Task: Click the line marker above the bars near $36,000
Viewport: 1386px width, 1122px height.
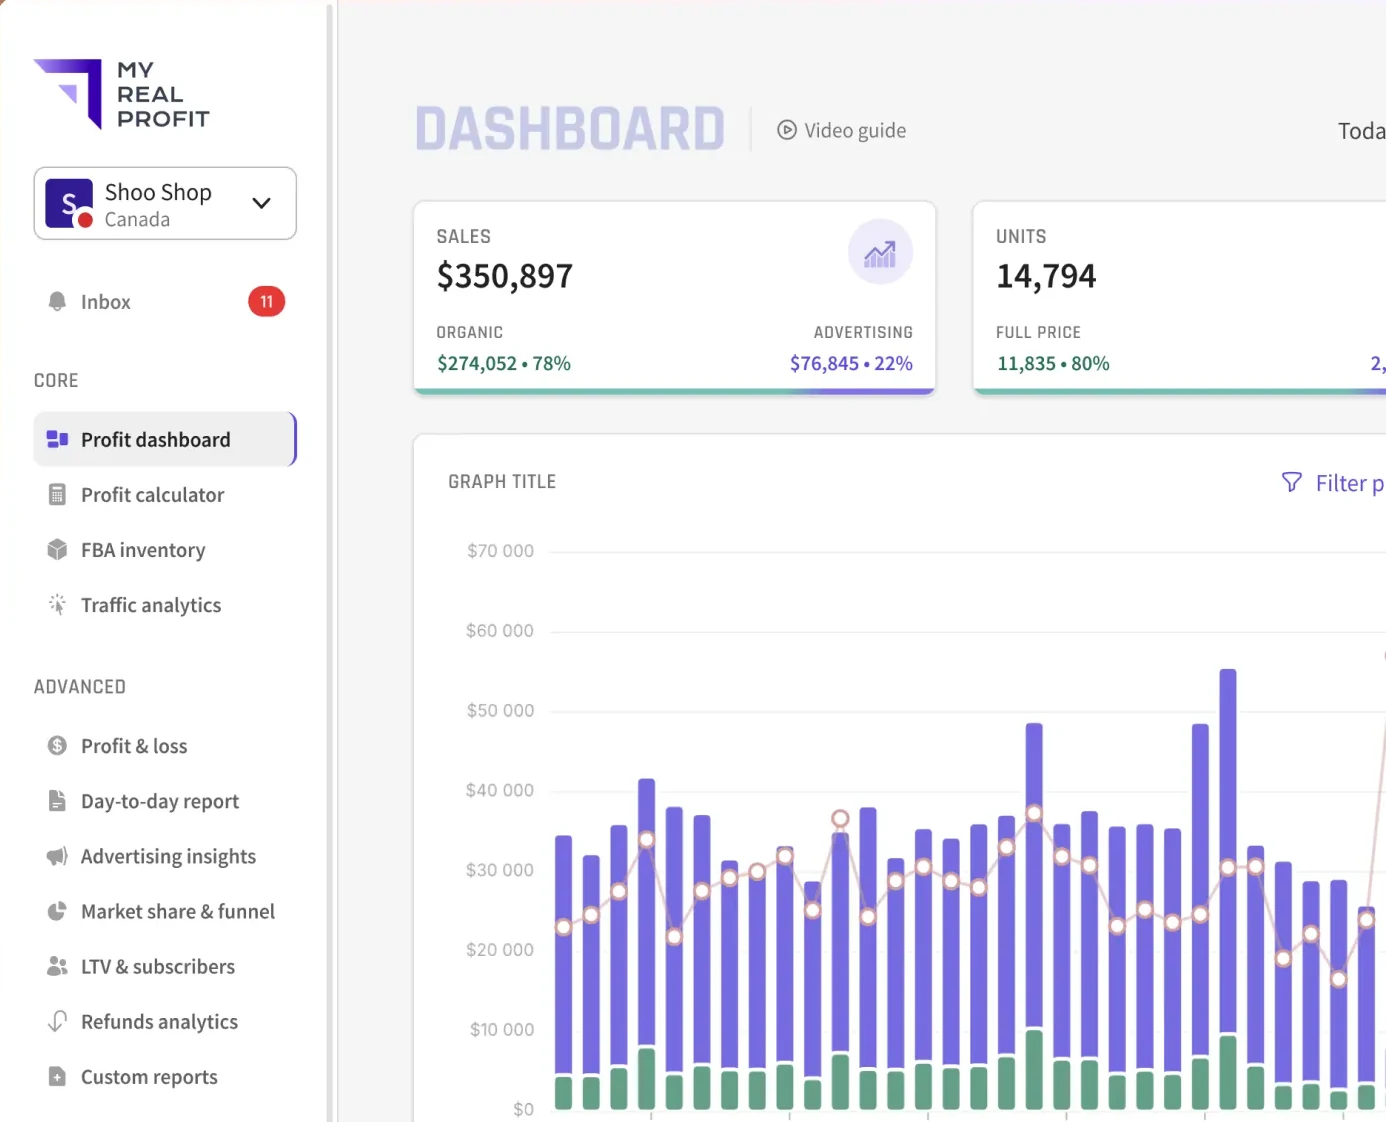Action: point(840,818)
